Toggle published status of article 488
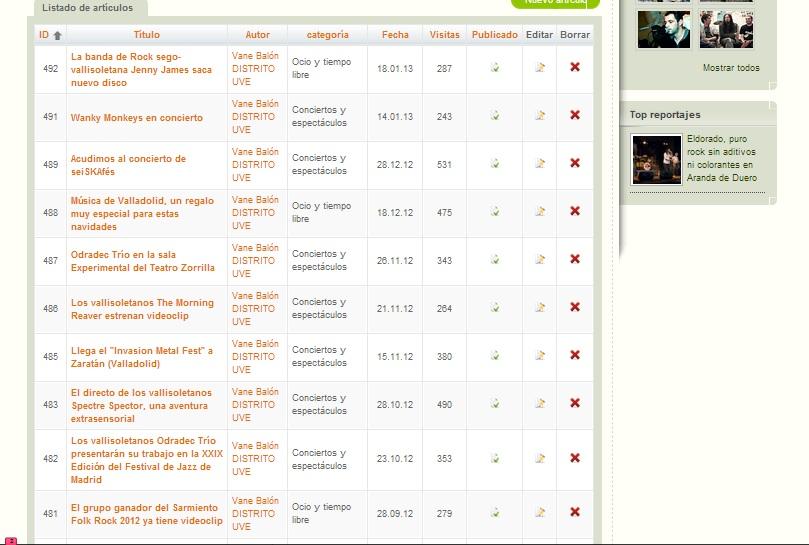Screen dimensions: 809x545 tap(495, 211)
